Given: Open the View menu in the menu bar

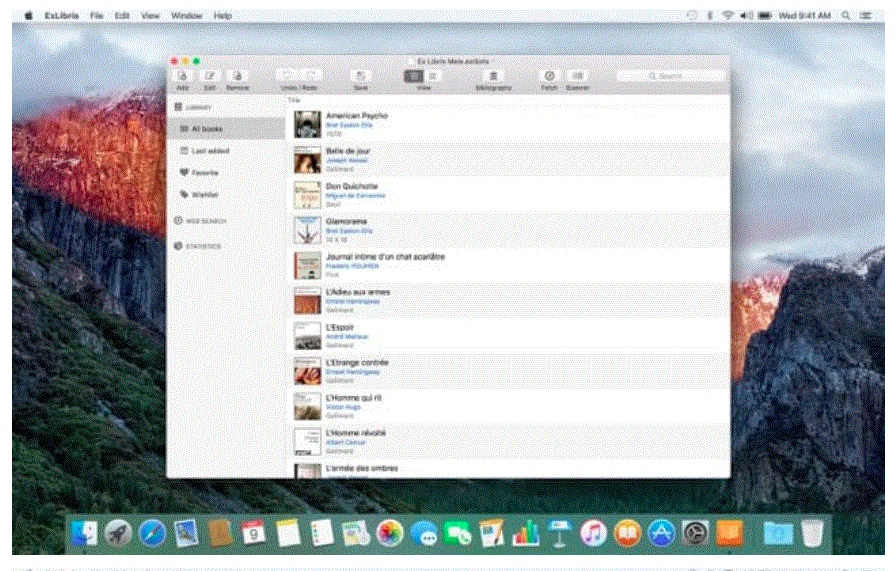Looking at the screenshot, I should pos(150,15).
